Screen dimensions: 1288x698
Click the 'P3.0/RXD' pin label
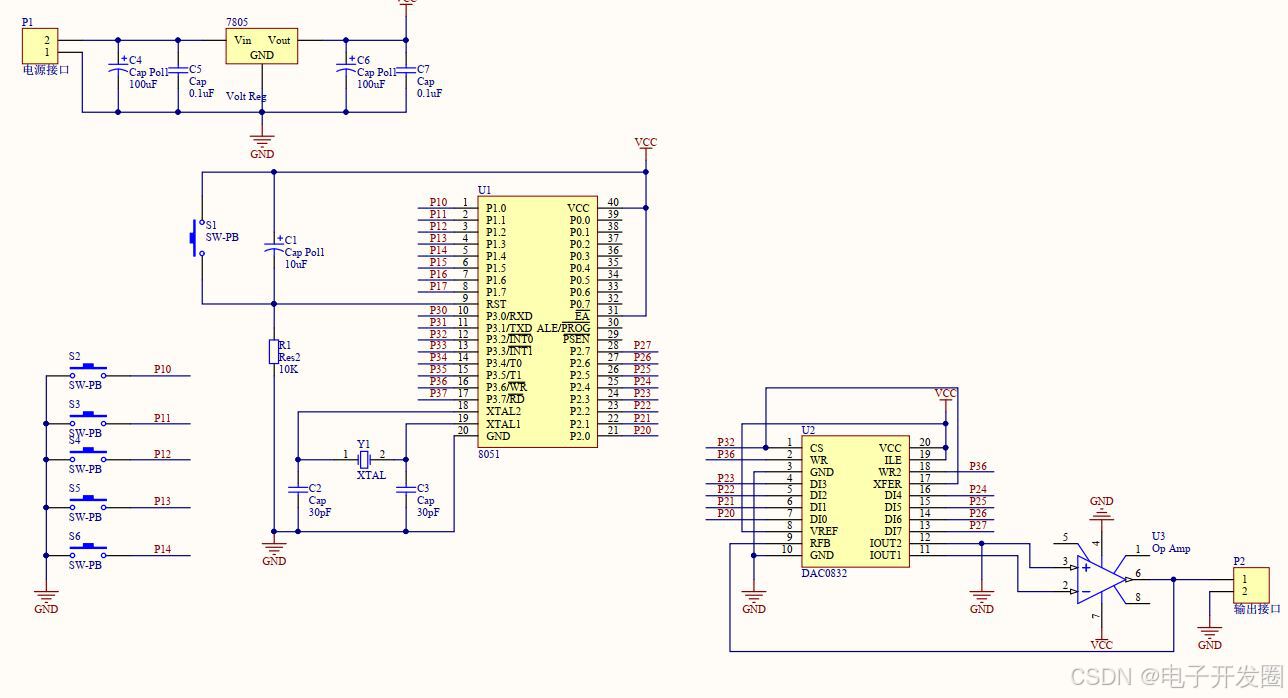point(509,316)
